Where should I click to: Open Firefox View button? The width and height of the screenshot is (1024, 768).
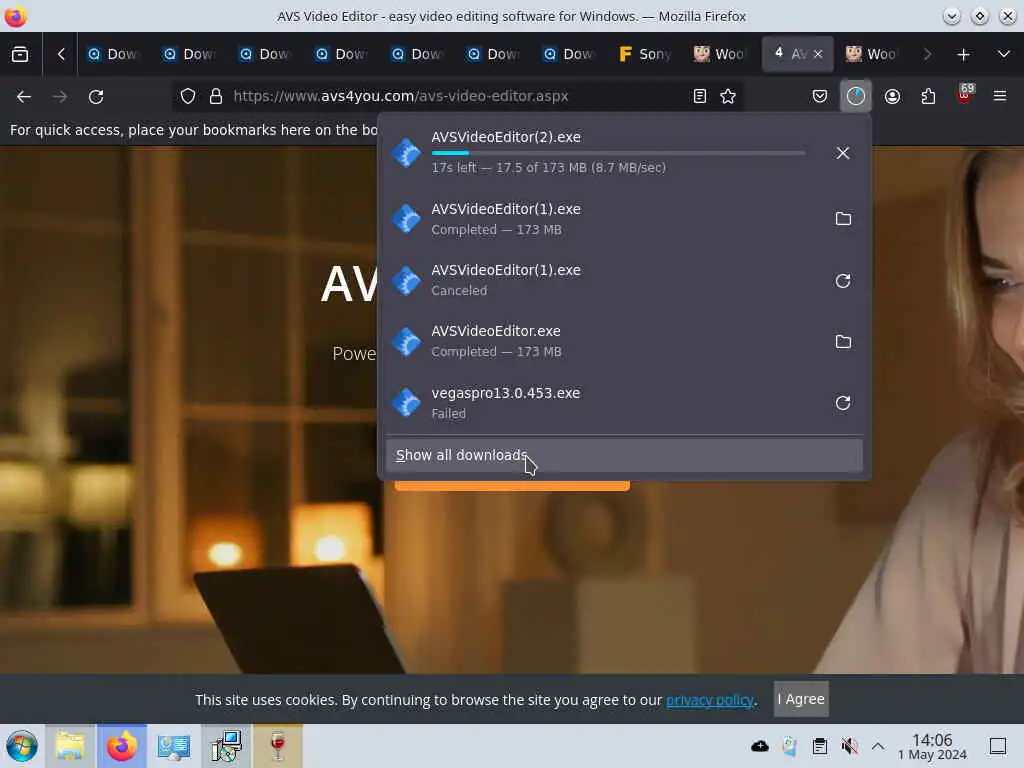tap(20, 54)
